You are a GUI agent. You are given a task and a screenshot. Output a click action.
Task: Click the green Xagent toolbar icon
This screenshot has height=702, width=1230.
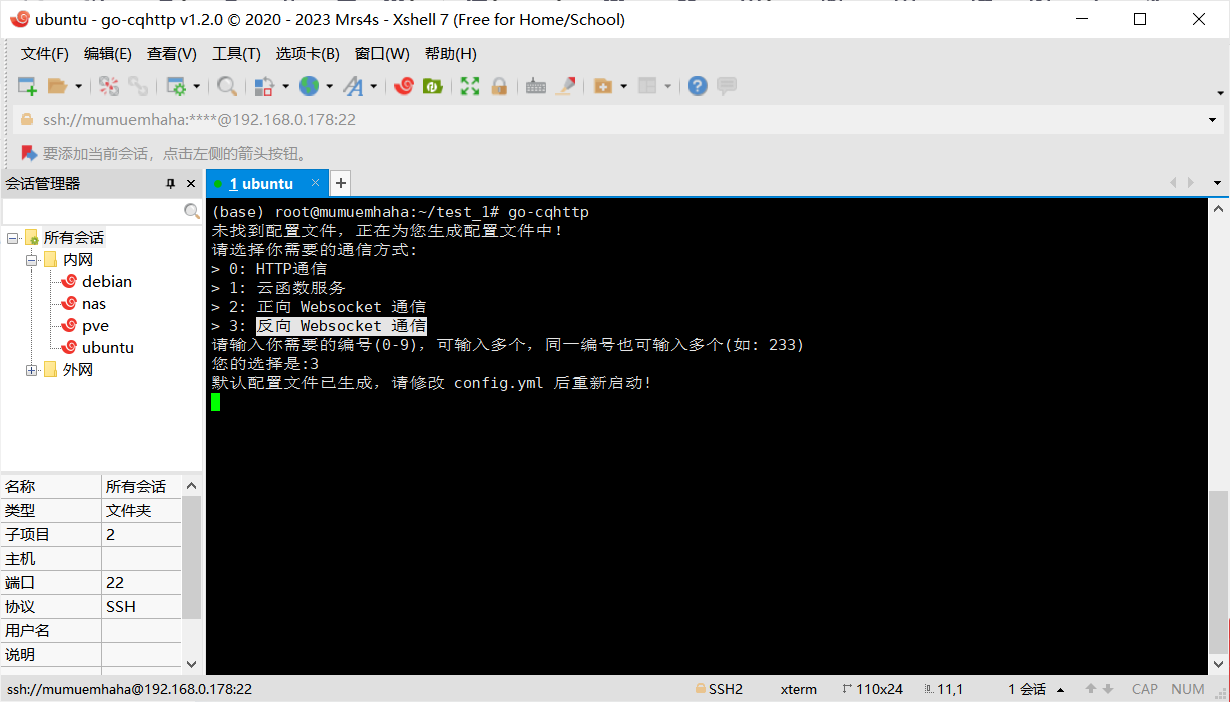[x=433, y=86]
